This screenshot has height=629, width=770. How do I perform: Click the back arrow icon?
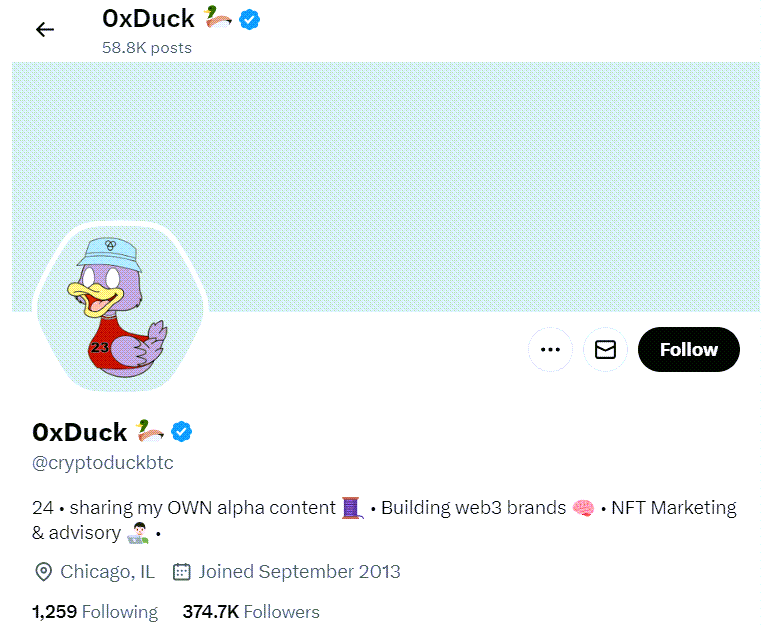pyautogui.click(x=45, y=29)
